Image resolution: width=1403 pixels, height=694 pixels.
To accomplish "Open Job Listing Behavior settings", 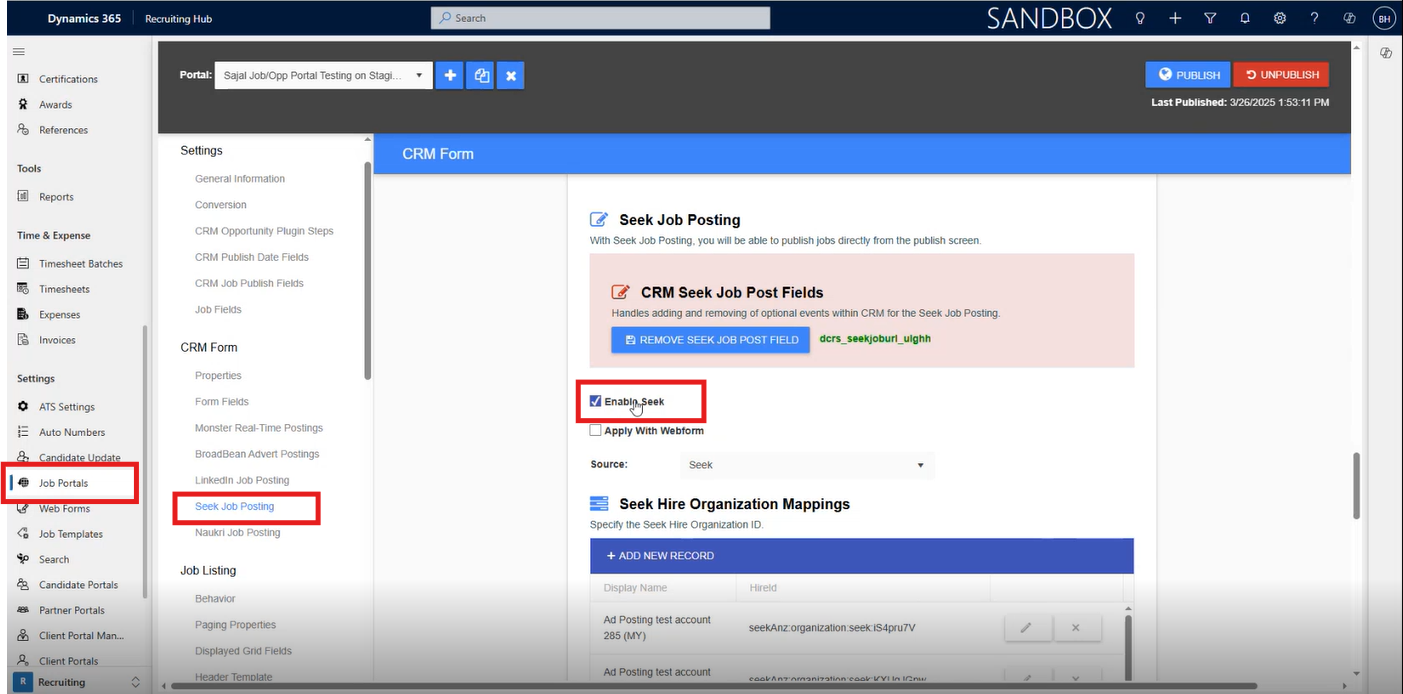I will click(x=215, y=598).
